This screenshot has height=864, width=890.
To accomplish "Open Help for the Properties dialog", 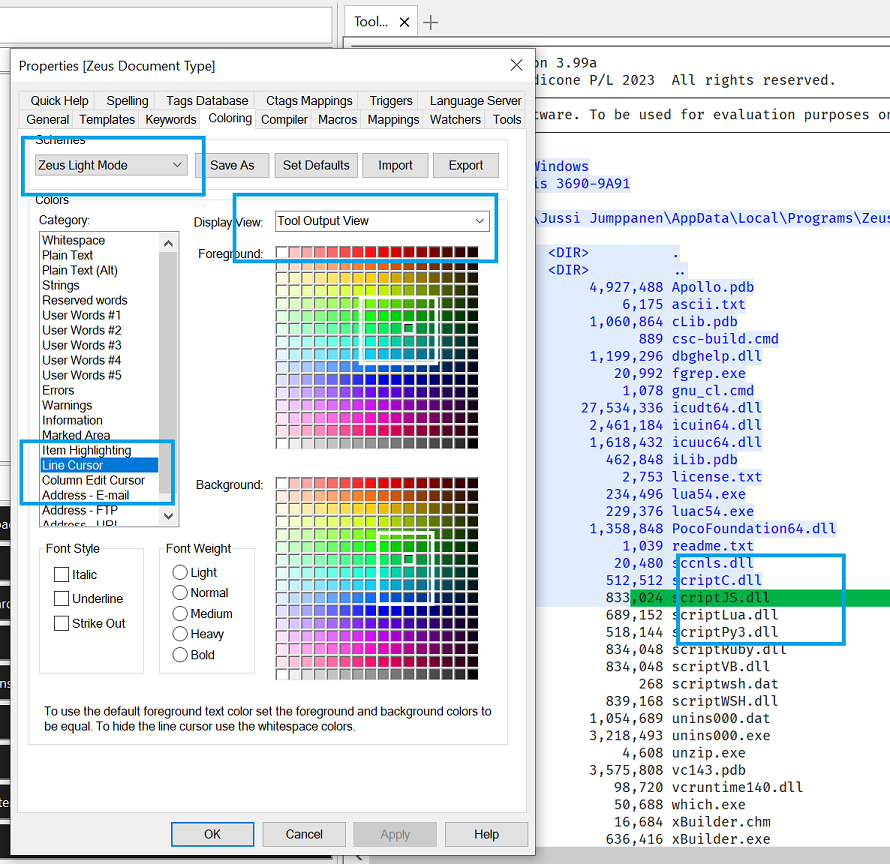I will pyautogui.click(x=486, y=834).
